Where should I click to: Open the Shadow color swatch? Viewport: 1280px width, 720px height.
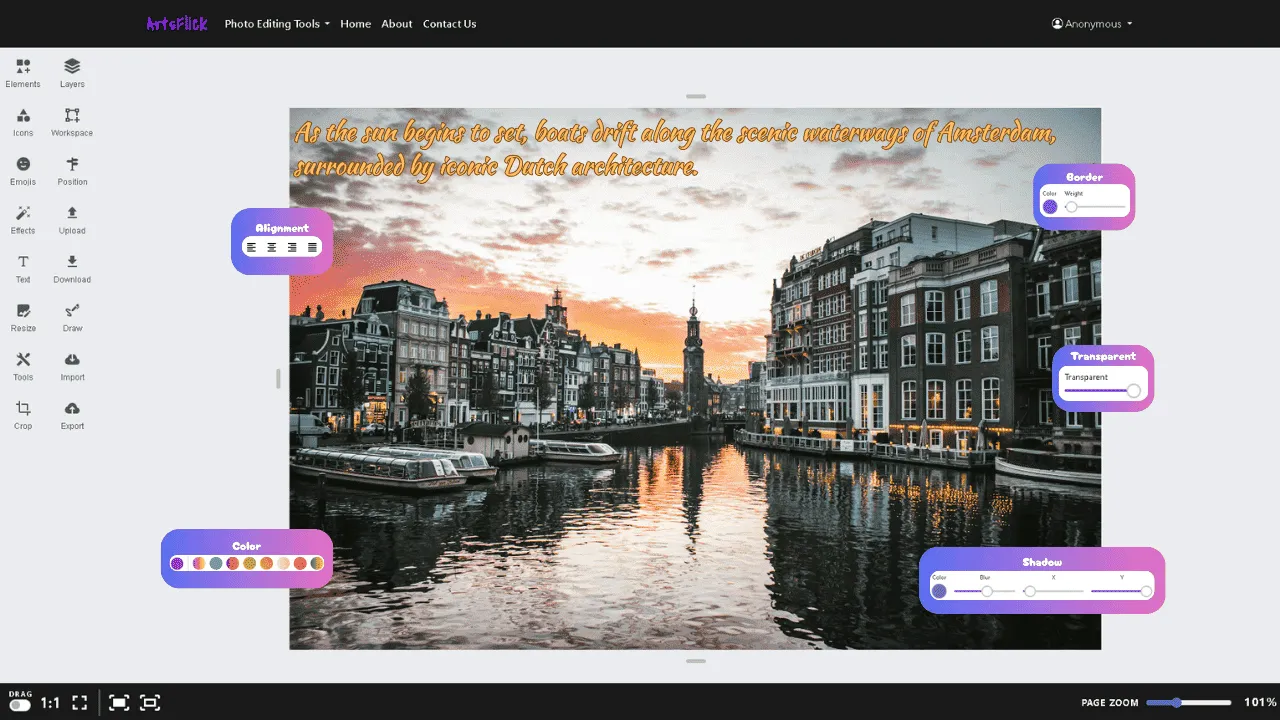point(939,591)
